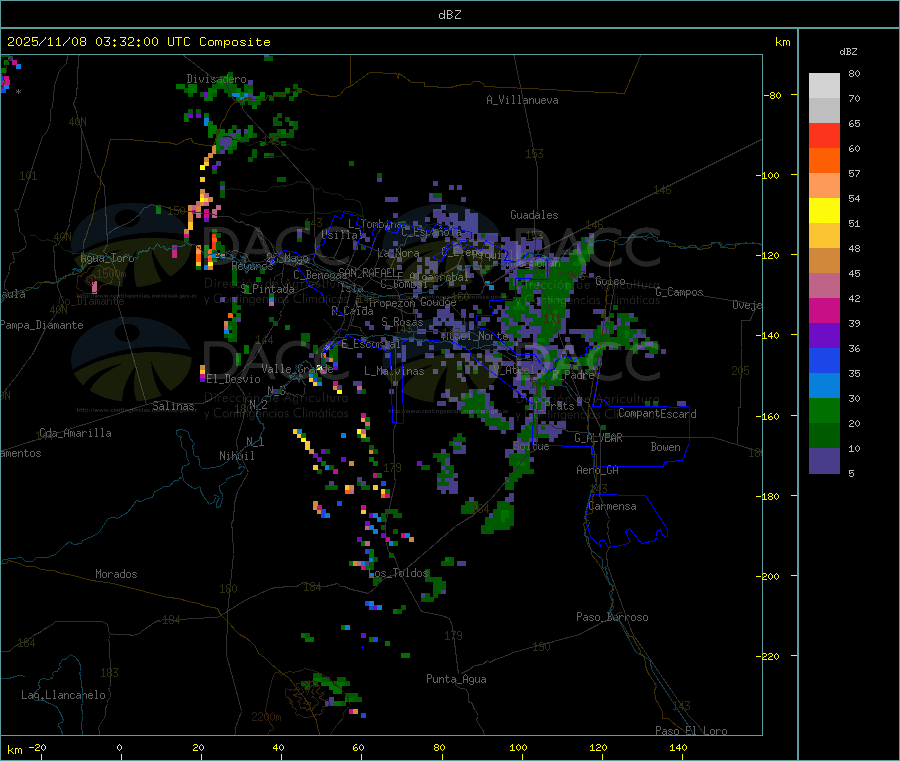
Task: Click the 140 km horizontal axis tick
Action: (x=678, y=747)
